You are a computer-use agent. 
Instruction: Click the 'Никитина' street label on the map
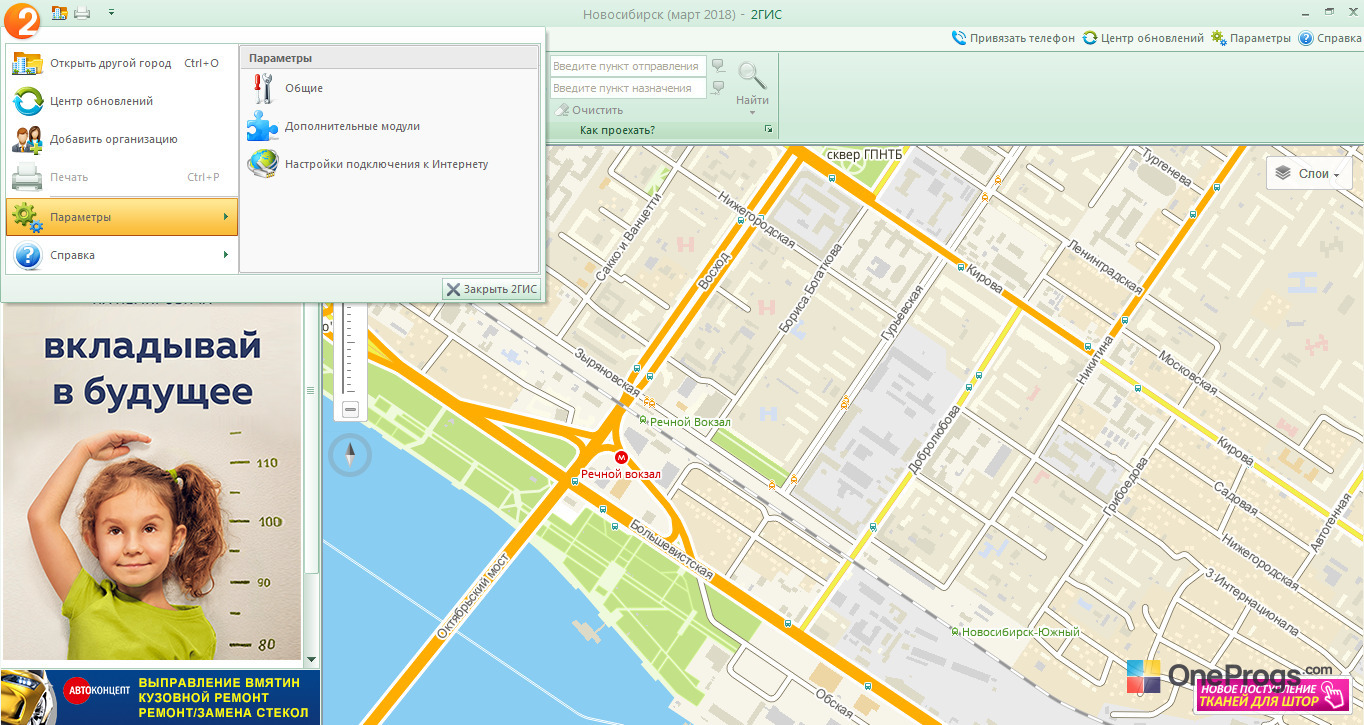[1095, 360]
